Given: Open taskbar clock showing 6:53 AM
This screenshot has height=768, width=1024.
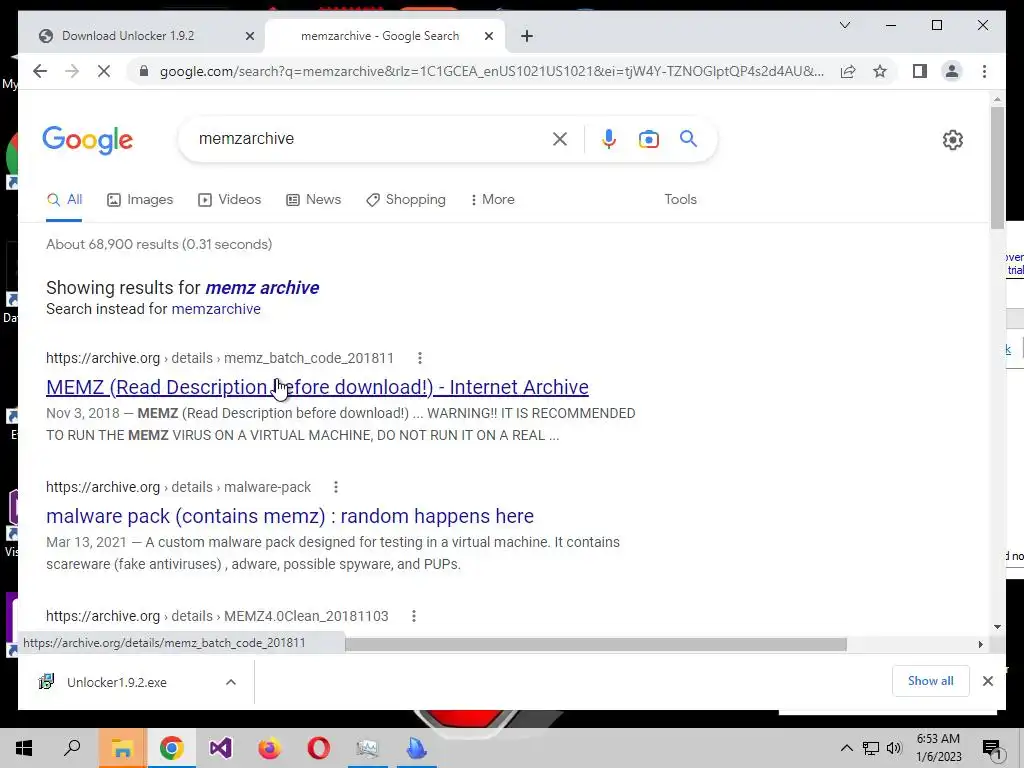Looking at the screenshot, I should point(938,748).
